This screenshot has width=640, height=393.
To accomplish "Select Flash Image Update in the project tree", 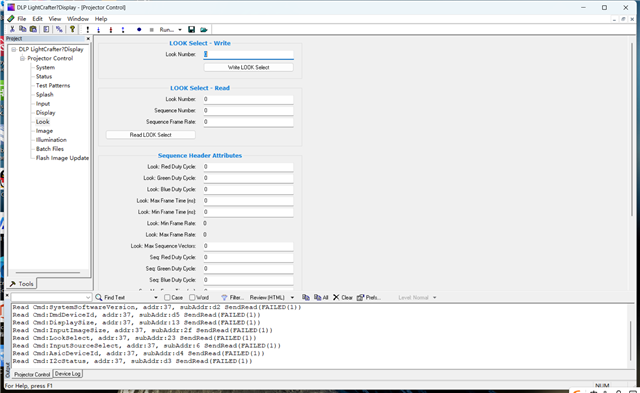I will pyautogui.click(x=62, y=158).
